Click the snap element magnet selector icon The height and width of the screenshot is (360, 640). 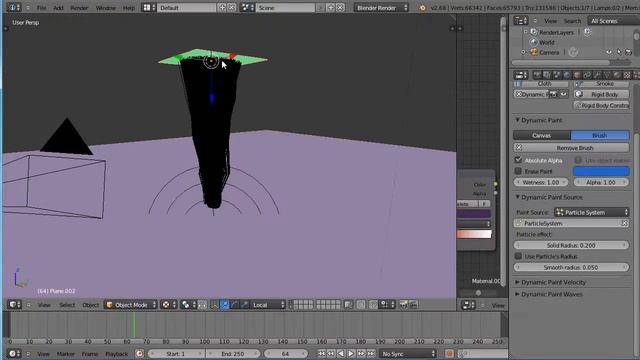[386, 304]
